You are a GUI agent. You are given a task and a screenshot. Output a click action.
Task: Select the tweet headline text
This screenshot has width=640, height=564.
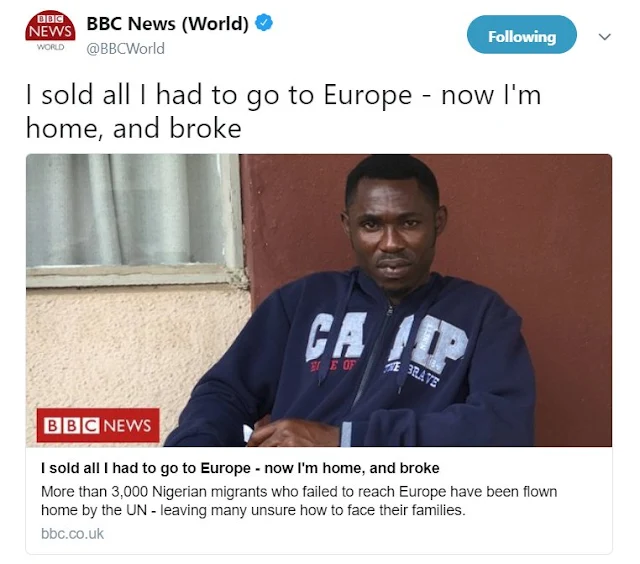(284, 111)
